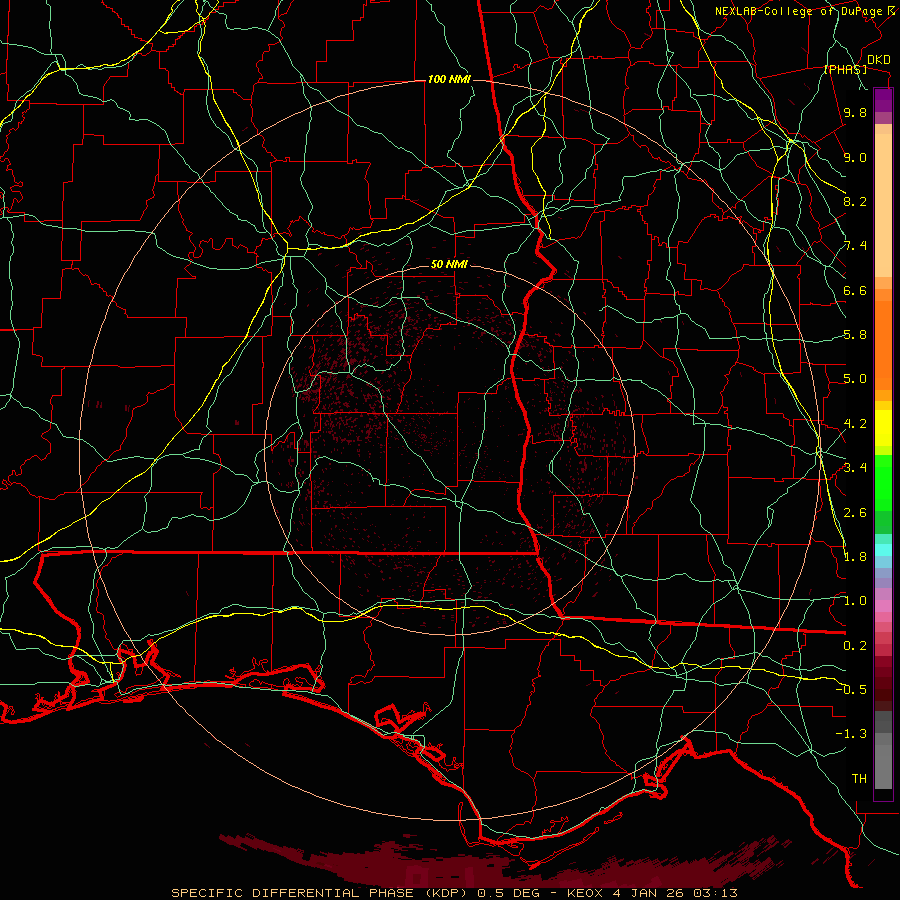900x900 pixels.
Task: Click the 0.2 scale value
Action: [x=855, y=646]
